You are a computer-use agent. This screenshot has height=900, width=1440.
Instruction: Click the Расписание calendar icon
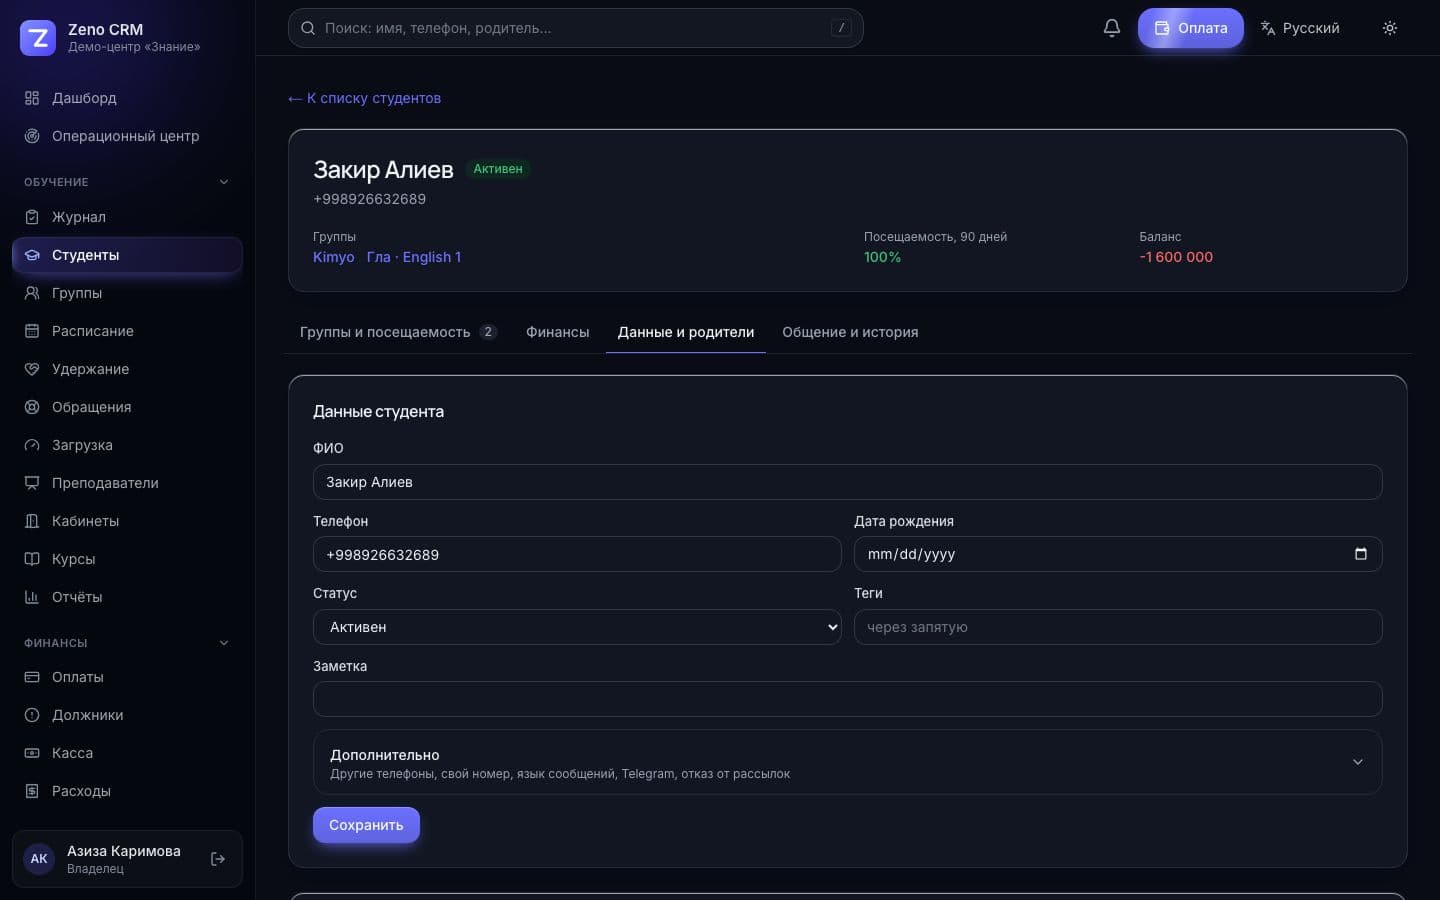(32, 331)
